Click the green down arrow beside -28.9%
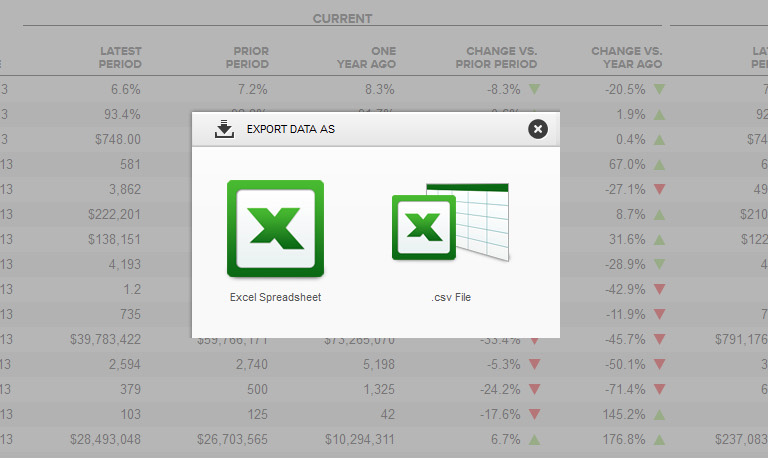The height and width of the screenshot is (458, 768). point(659,264)
